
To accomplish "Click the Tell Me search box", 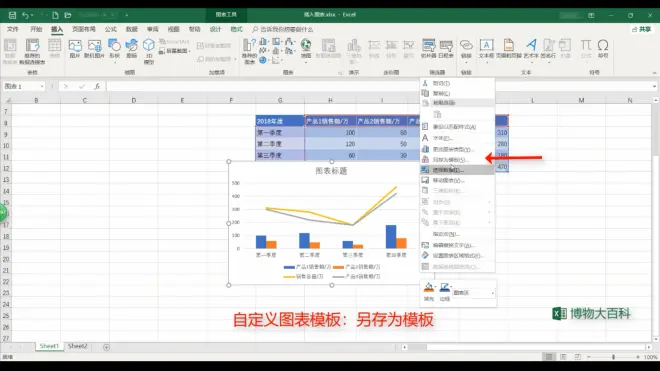I will (283, 29).
